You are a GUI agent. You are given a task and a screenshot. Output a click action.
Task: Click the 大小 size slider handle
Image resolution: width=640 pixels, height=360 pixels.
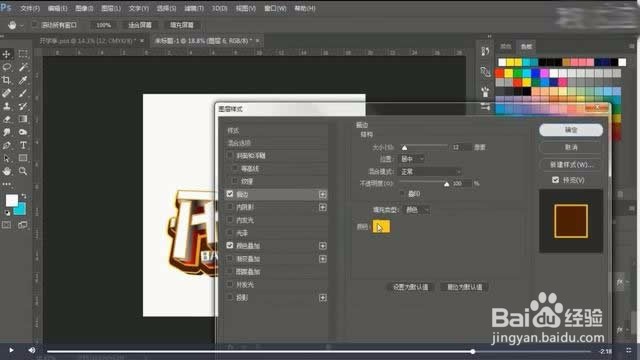point(404,147)
